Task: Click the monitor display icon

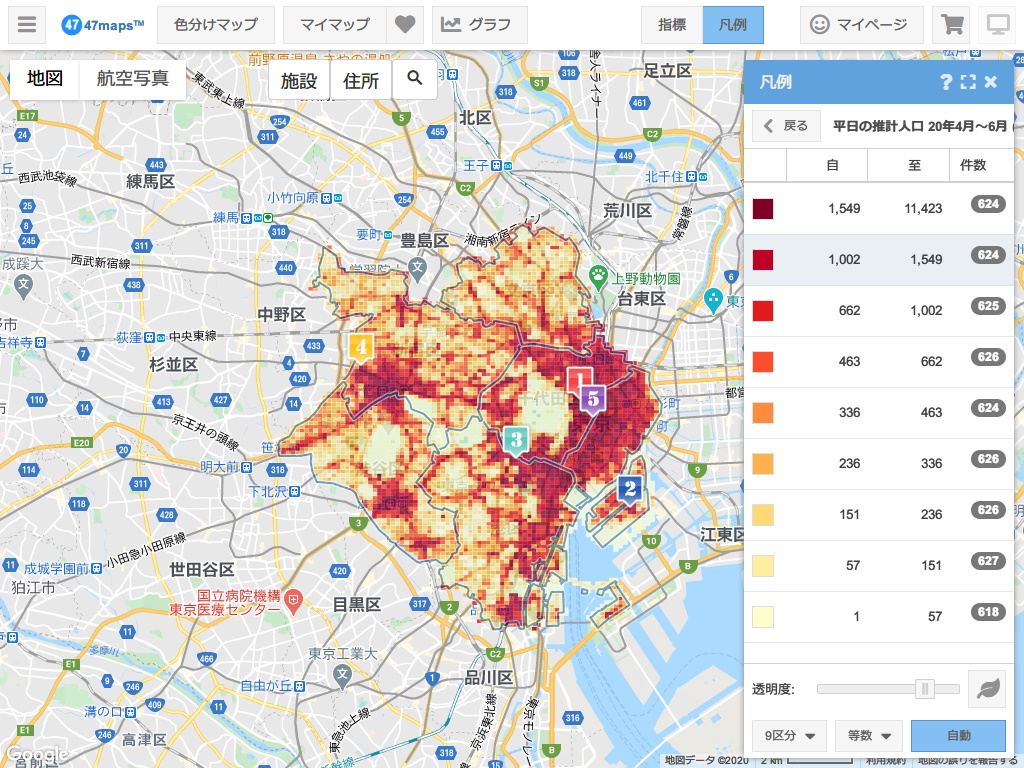Action: pos(997,25)
